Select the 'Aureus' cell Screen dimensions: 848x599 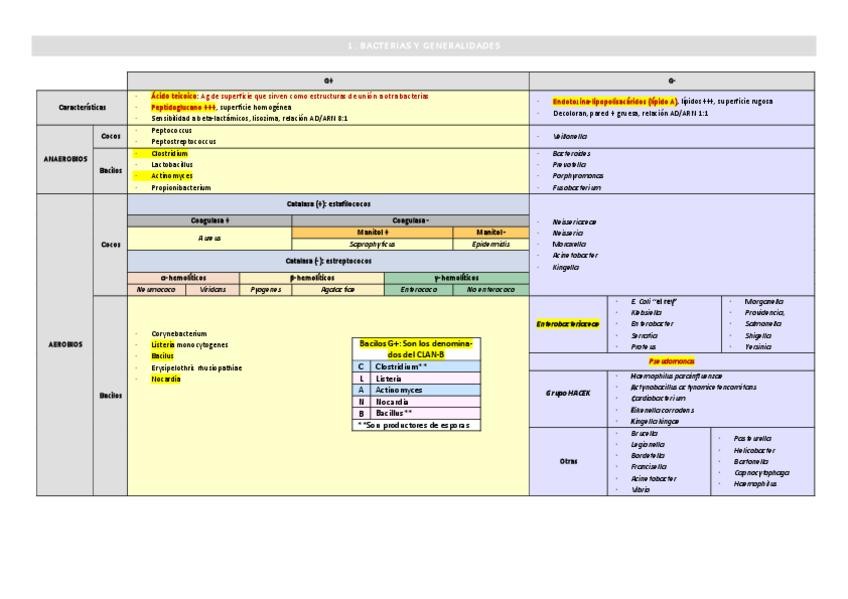coord(209,237)
